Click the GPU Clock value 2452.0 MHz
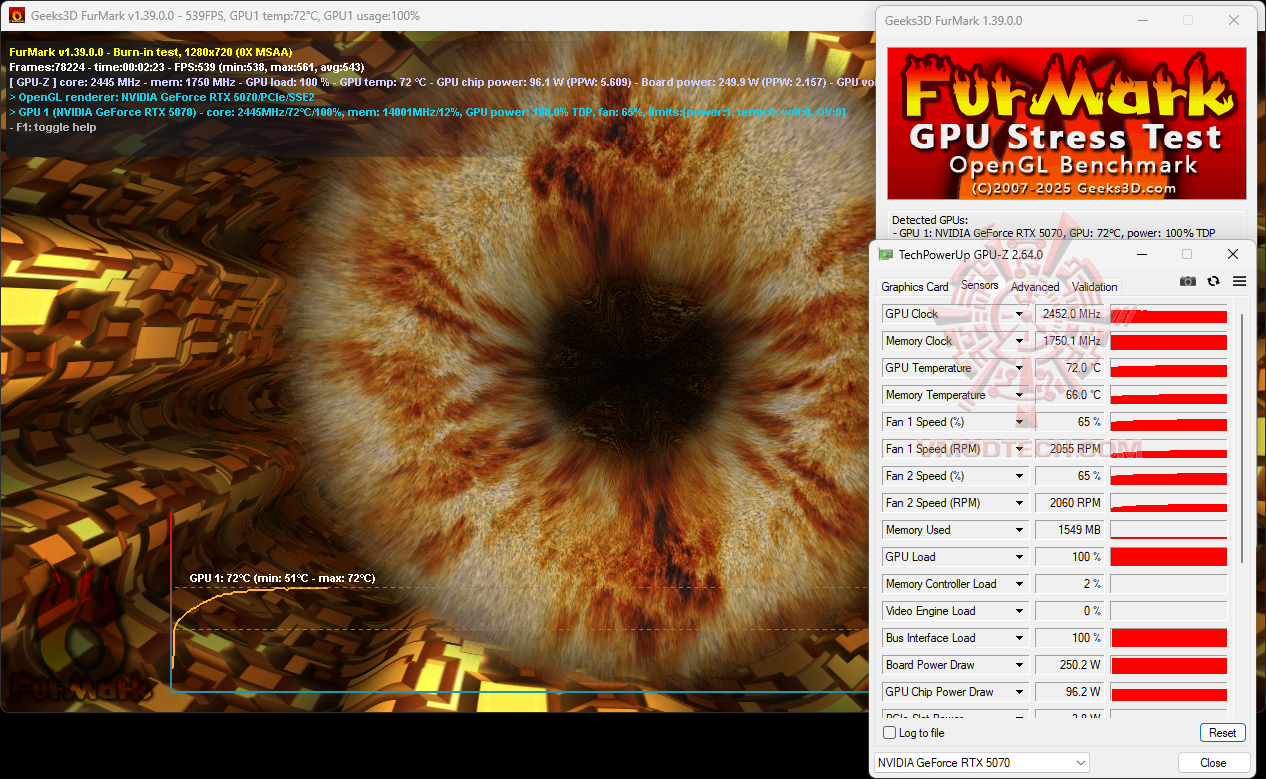 [1069, 314]
